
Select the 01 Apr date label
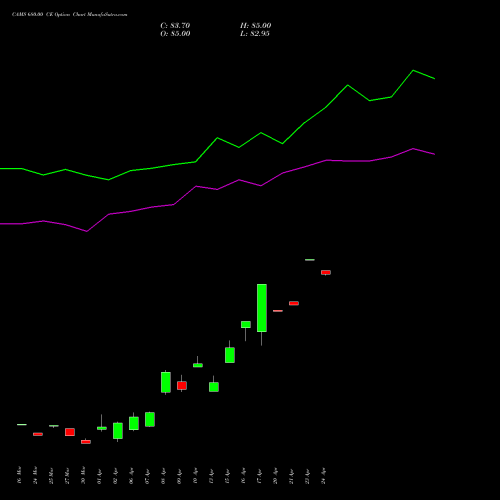[x=99, y=476]
